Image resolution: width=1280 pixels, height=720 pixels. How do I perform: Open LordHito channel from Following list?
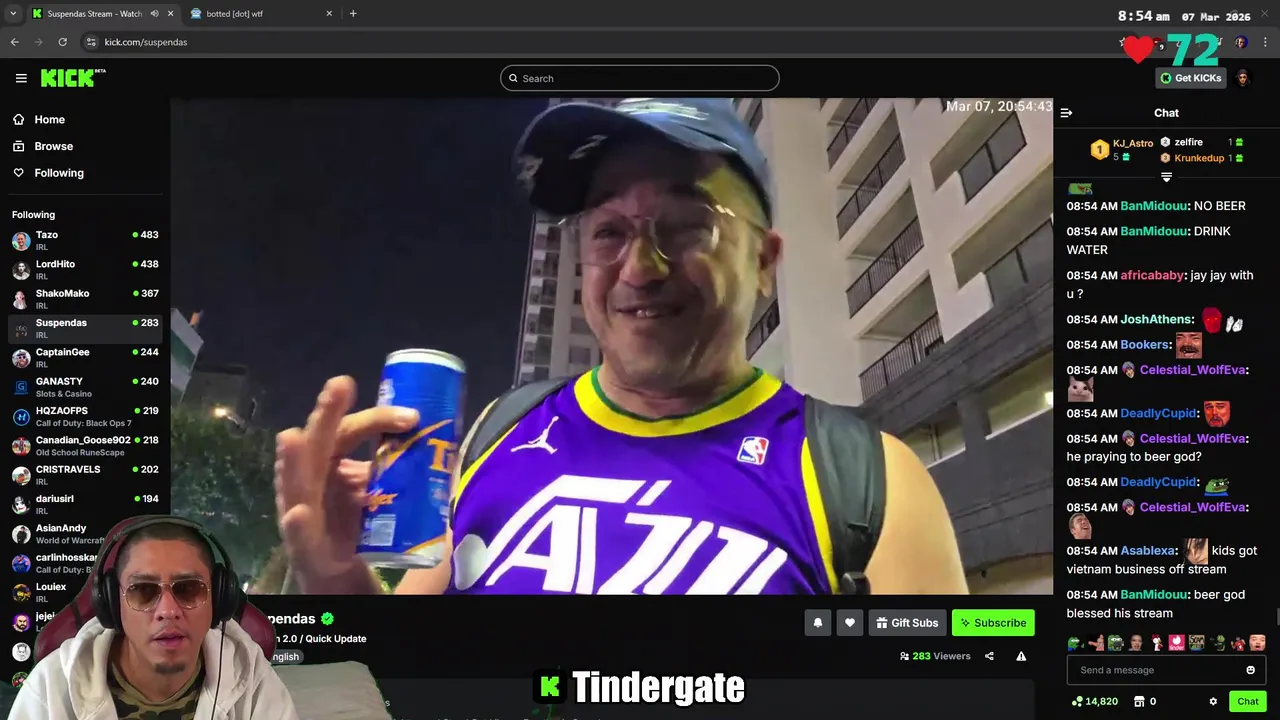[85, 269]
